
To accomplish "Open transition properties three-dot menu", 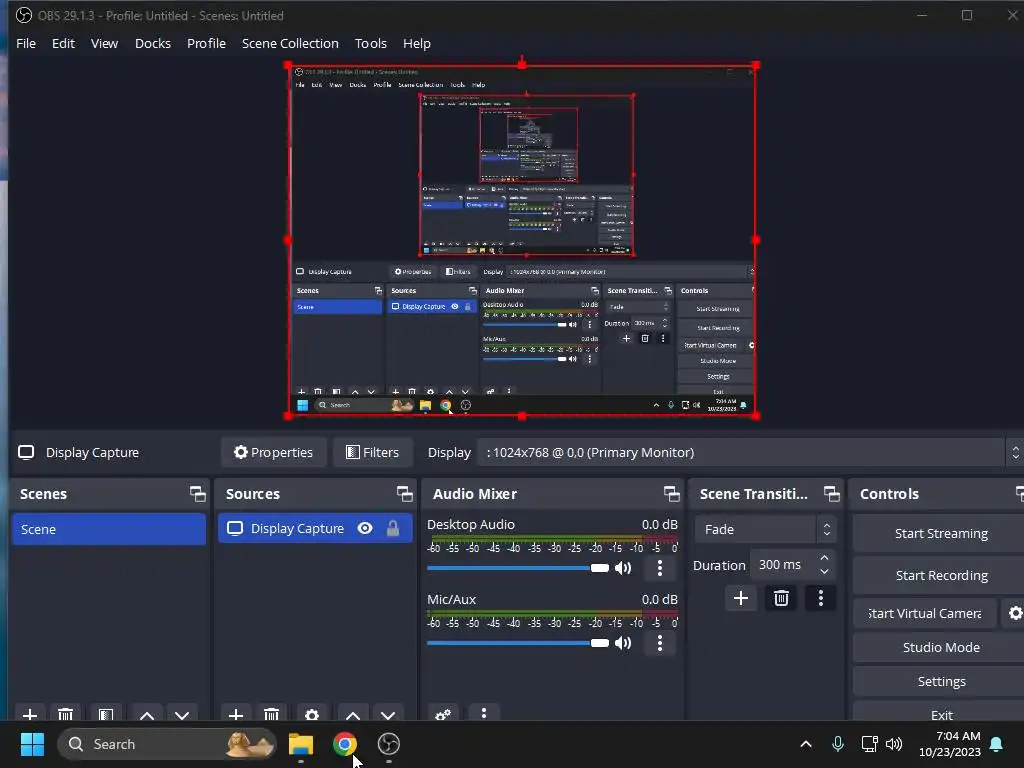I will (821, 598).
